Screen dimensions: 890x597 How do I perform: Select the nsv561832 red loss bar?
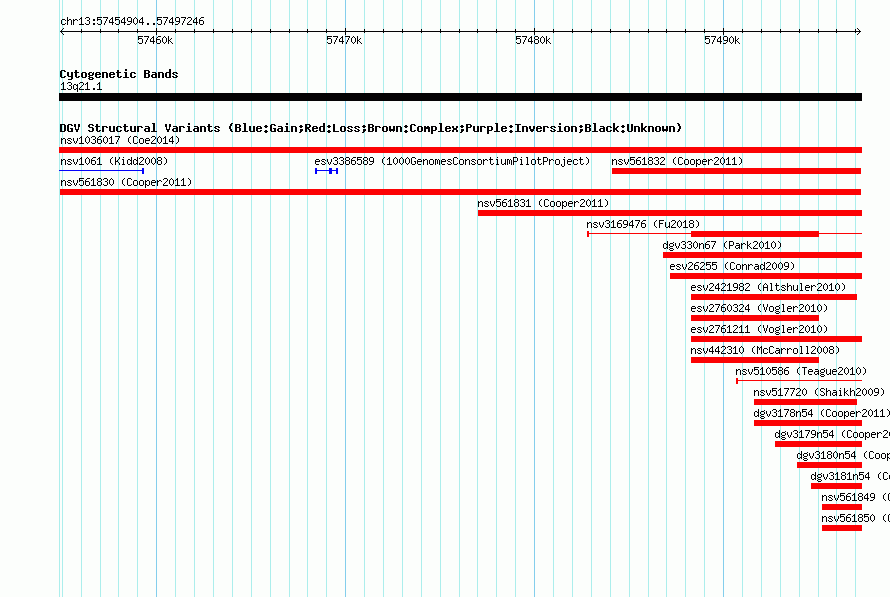[737, 171]
